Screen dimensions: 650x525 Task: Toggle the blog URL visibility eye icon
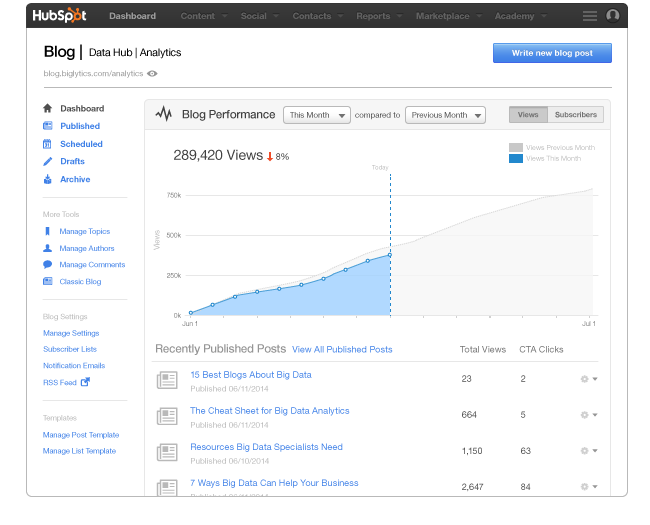tap(152, 73)
